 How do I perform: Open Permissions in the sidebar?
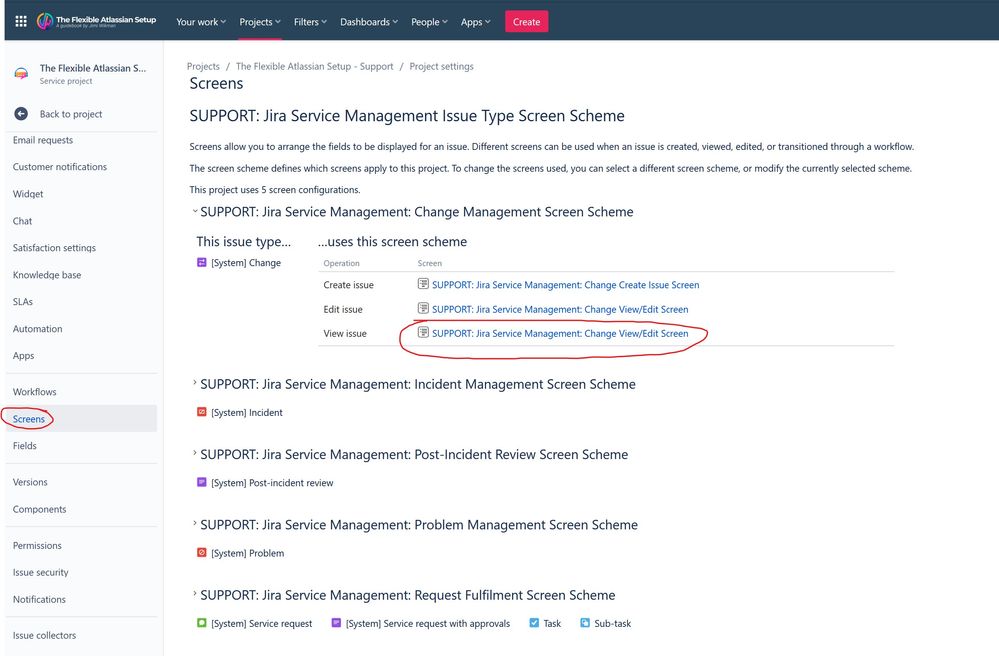(x=37, y=546)
